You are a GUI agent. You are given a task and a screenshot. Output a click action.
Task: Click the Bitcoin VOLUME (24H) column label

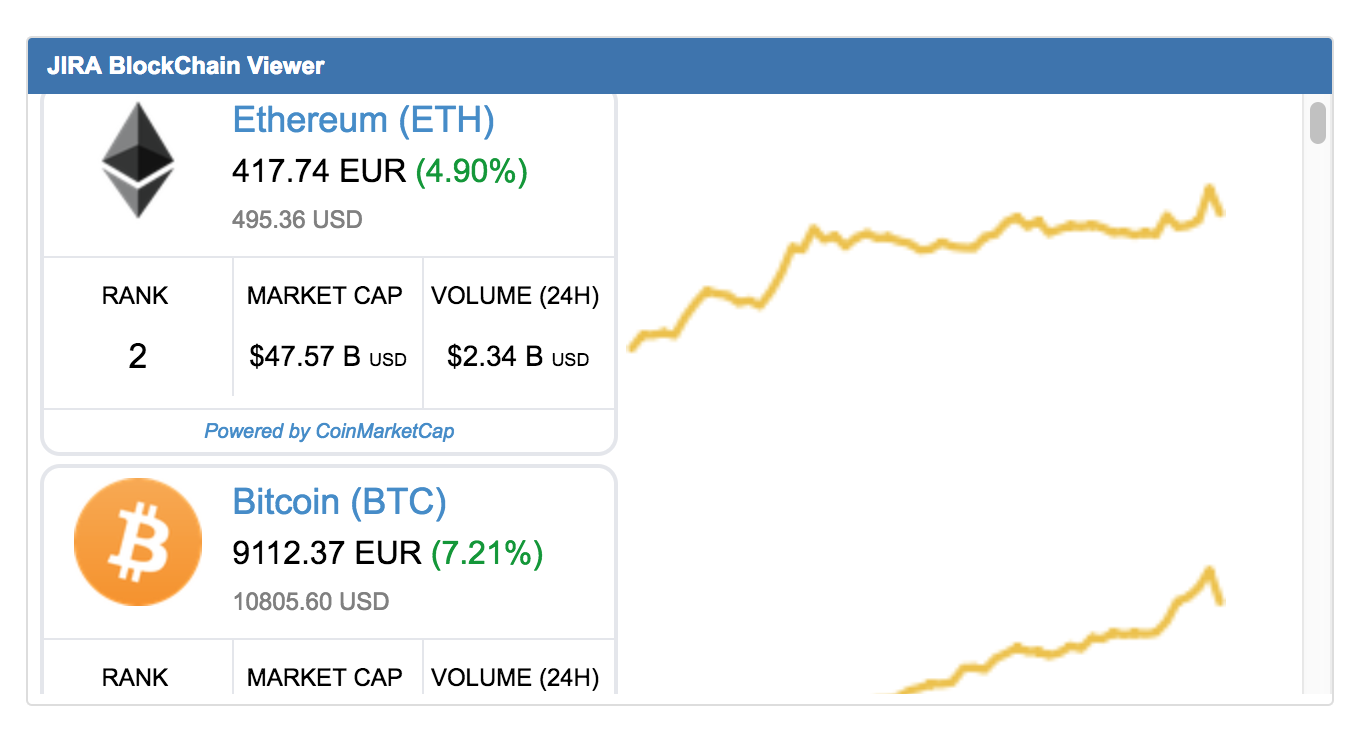(515, 678)
